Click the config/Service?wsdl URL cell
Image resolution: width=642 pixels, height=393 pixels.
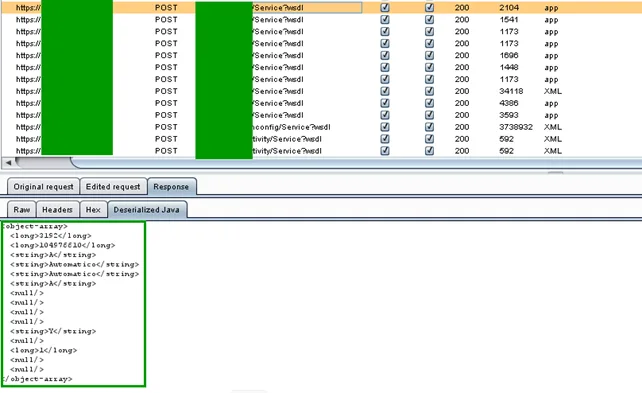click(x=292, y=127)
